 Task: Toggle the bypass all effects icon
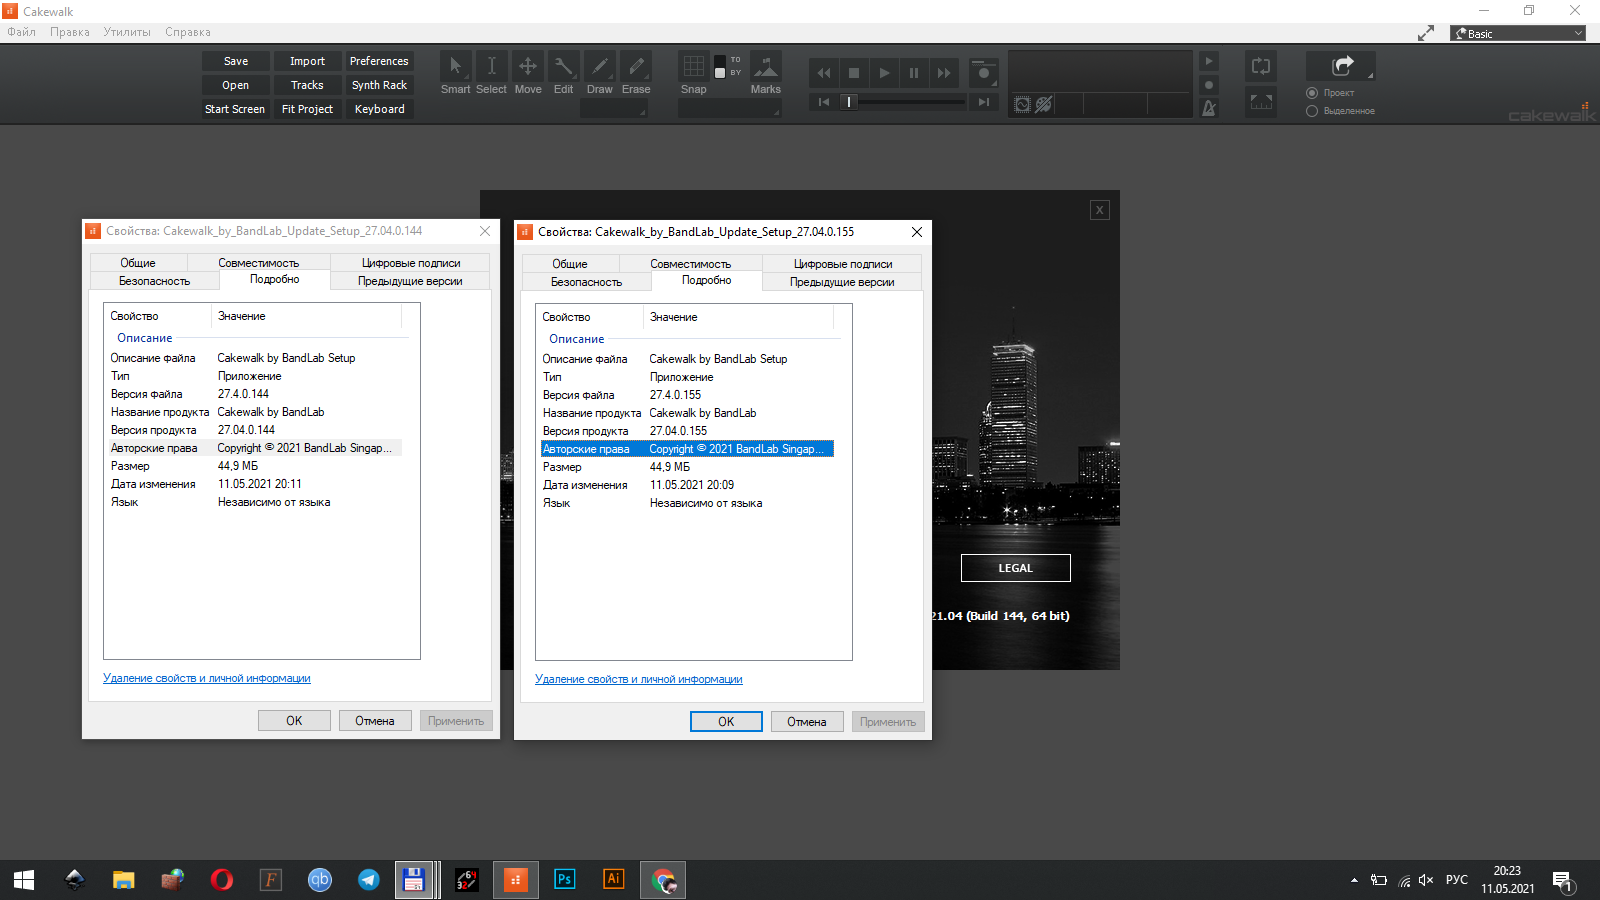(x=1044, y=105)
